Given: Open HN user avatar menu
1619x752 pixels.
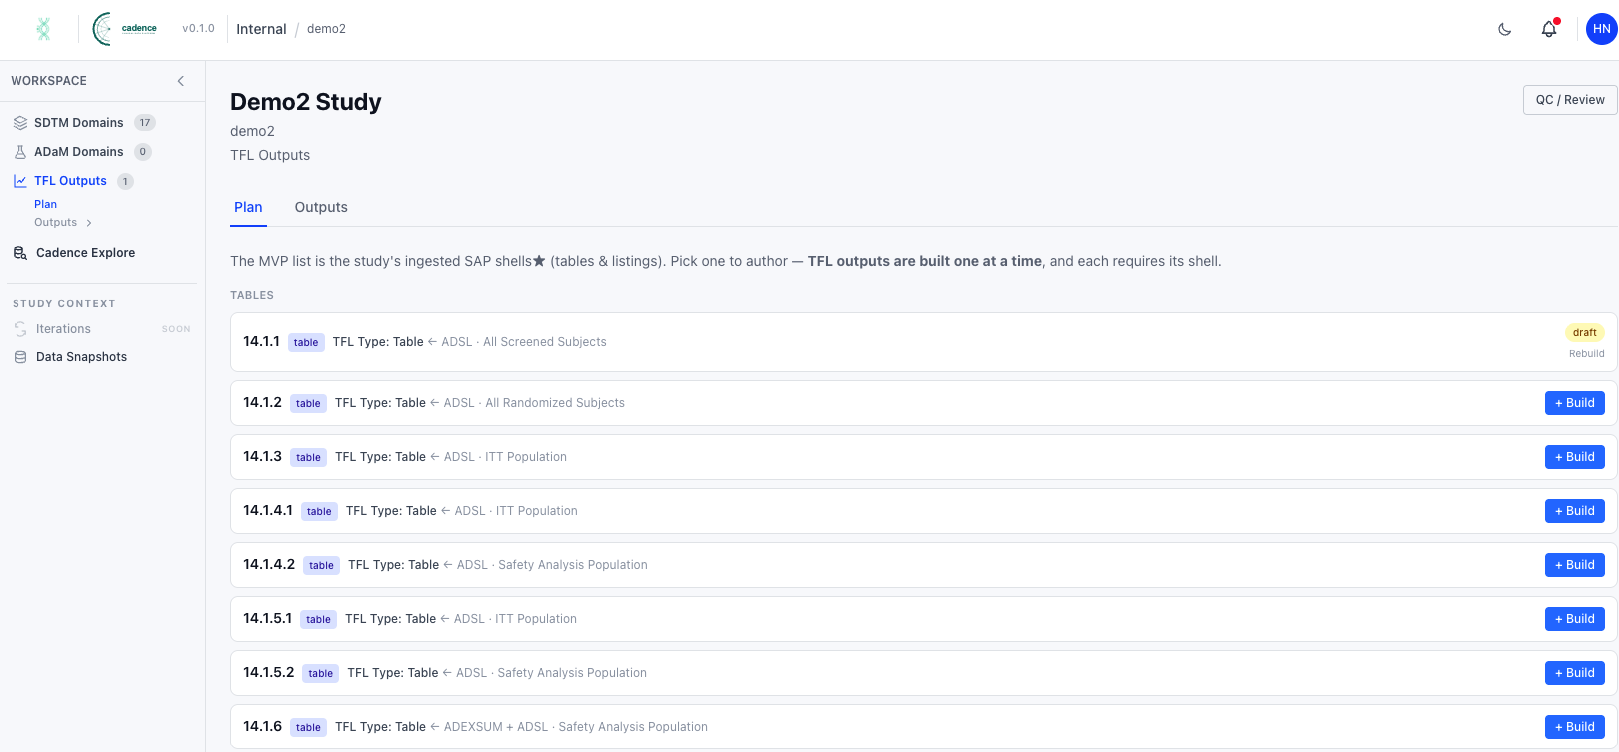Looking at the screenshot, I should click(x=1602, y=29).
